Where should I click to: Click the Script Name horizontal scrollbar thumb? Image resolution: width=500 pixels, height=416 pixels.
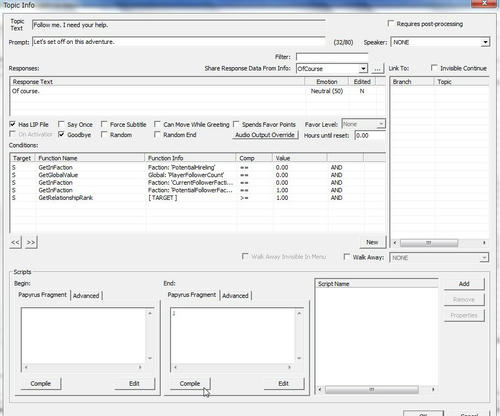tap(372, 389)
